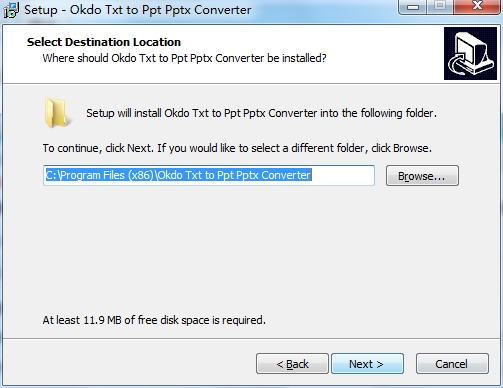Click the highlighted C:\Program Files install path text
503x388 pixels.
pyautogui.click(x=178, y=175)
